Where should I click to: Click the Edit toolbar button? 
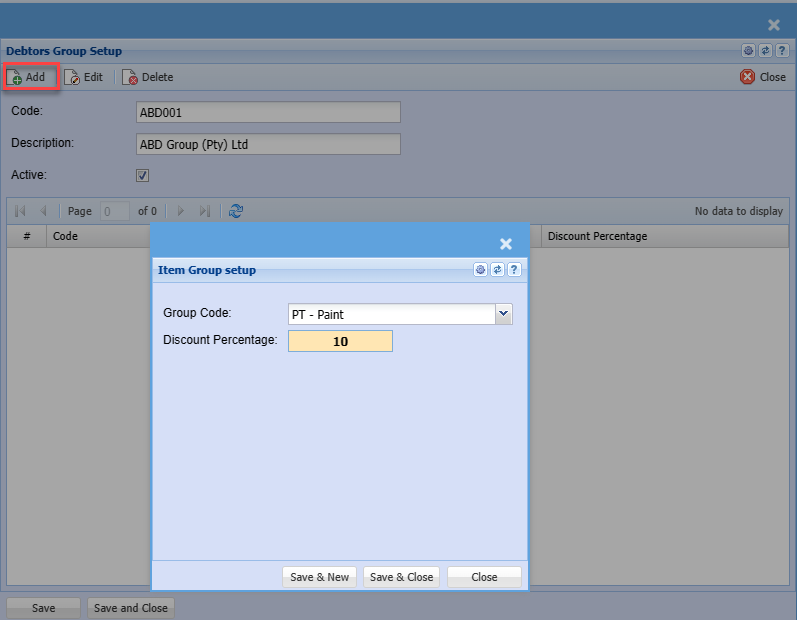click(x=84, y=77)
